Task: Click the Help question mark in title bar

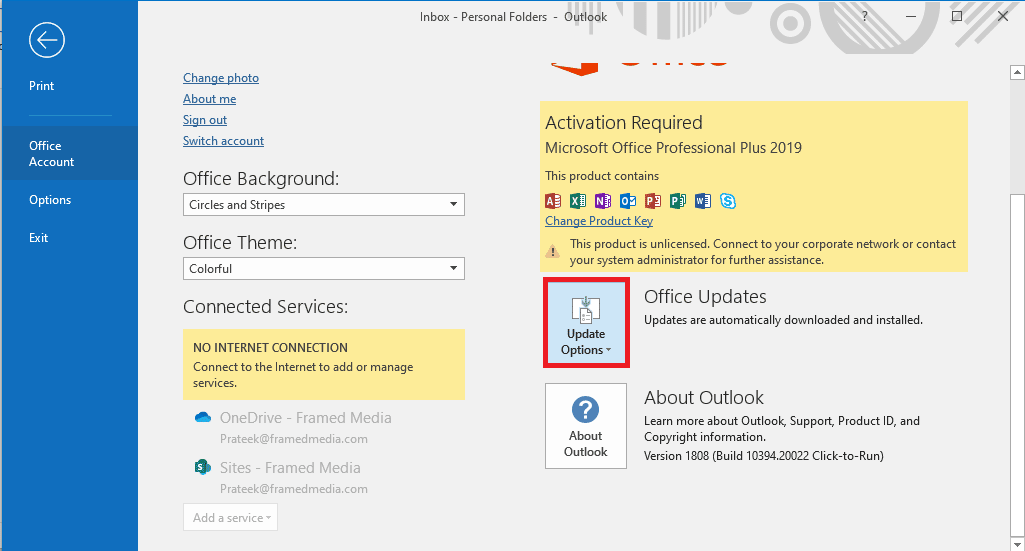Action: pos(864,16)
